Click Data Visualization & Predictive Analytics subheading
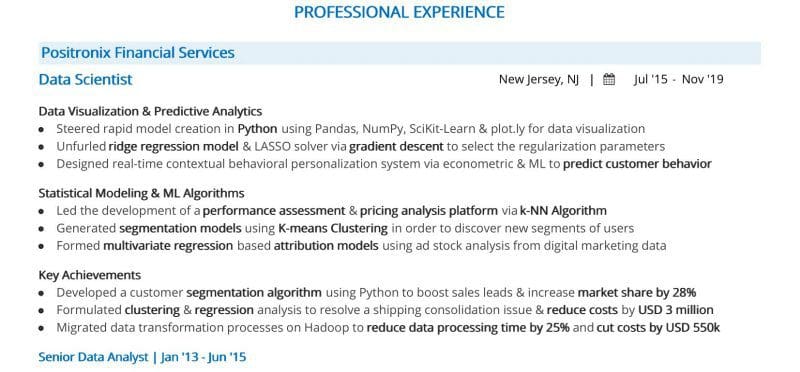Screen dimensions: 800x372 [x=151, y=111]
